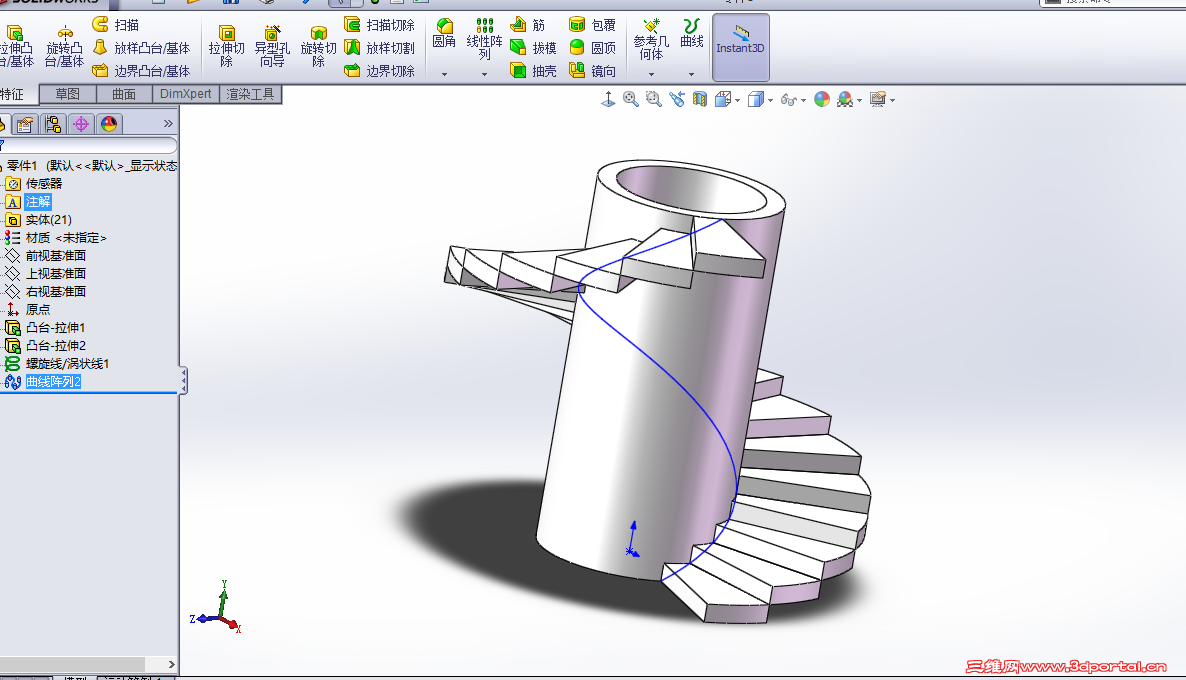This screenshot has width=1186, height=680.
Task: Select 材质 <未指定> material item
Action: click(56, 238)
